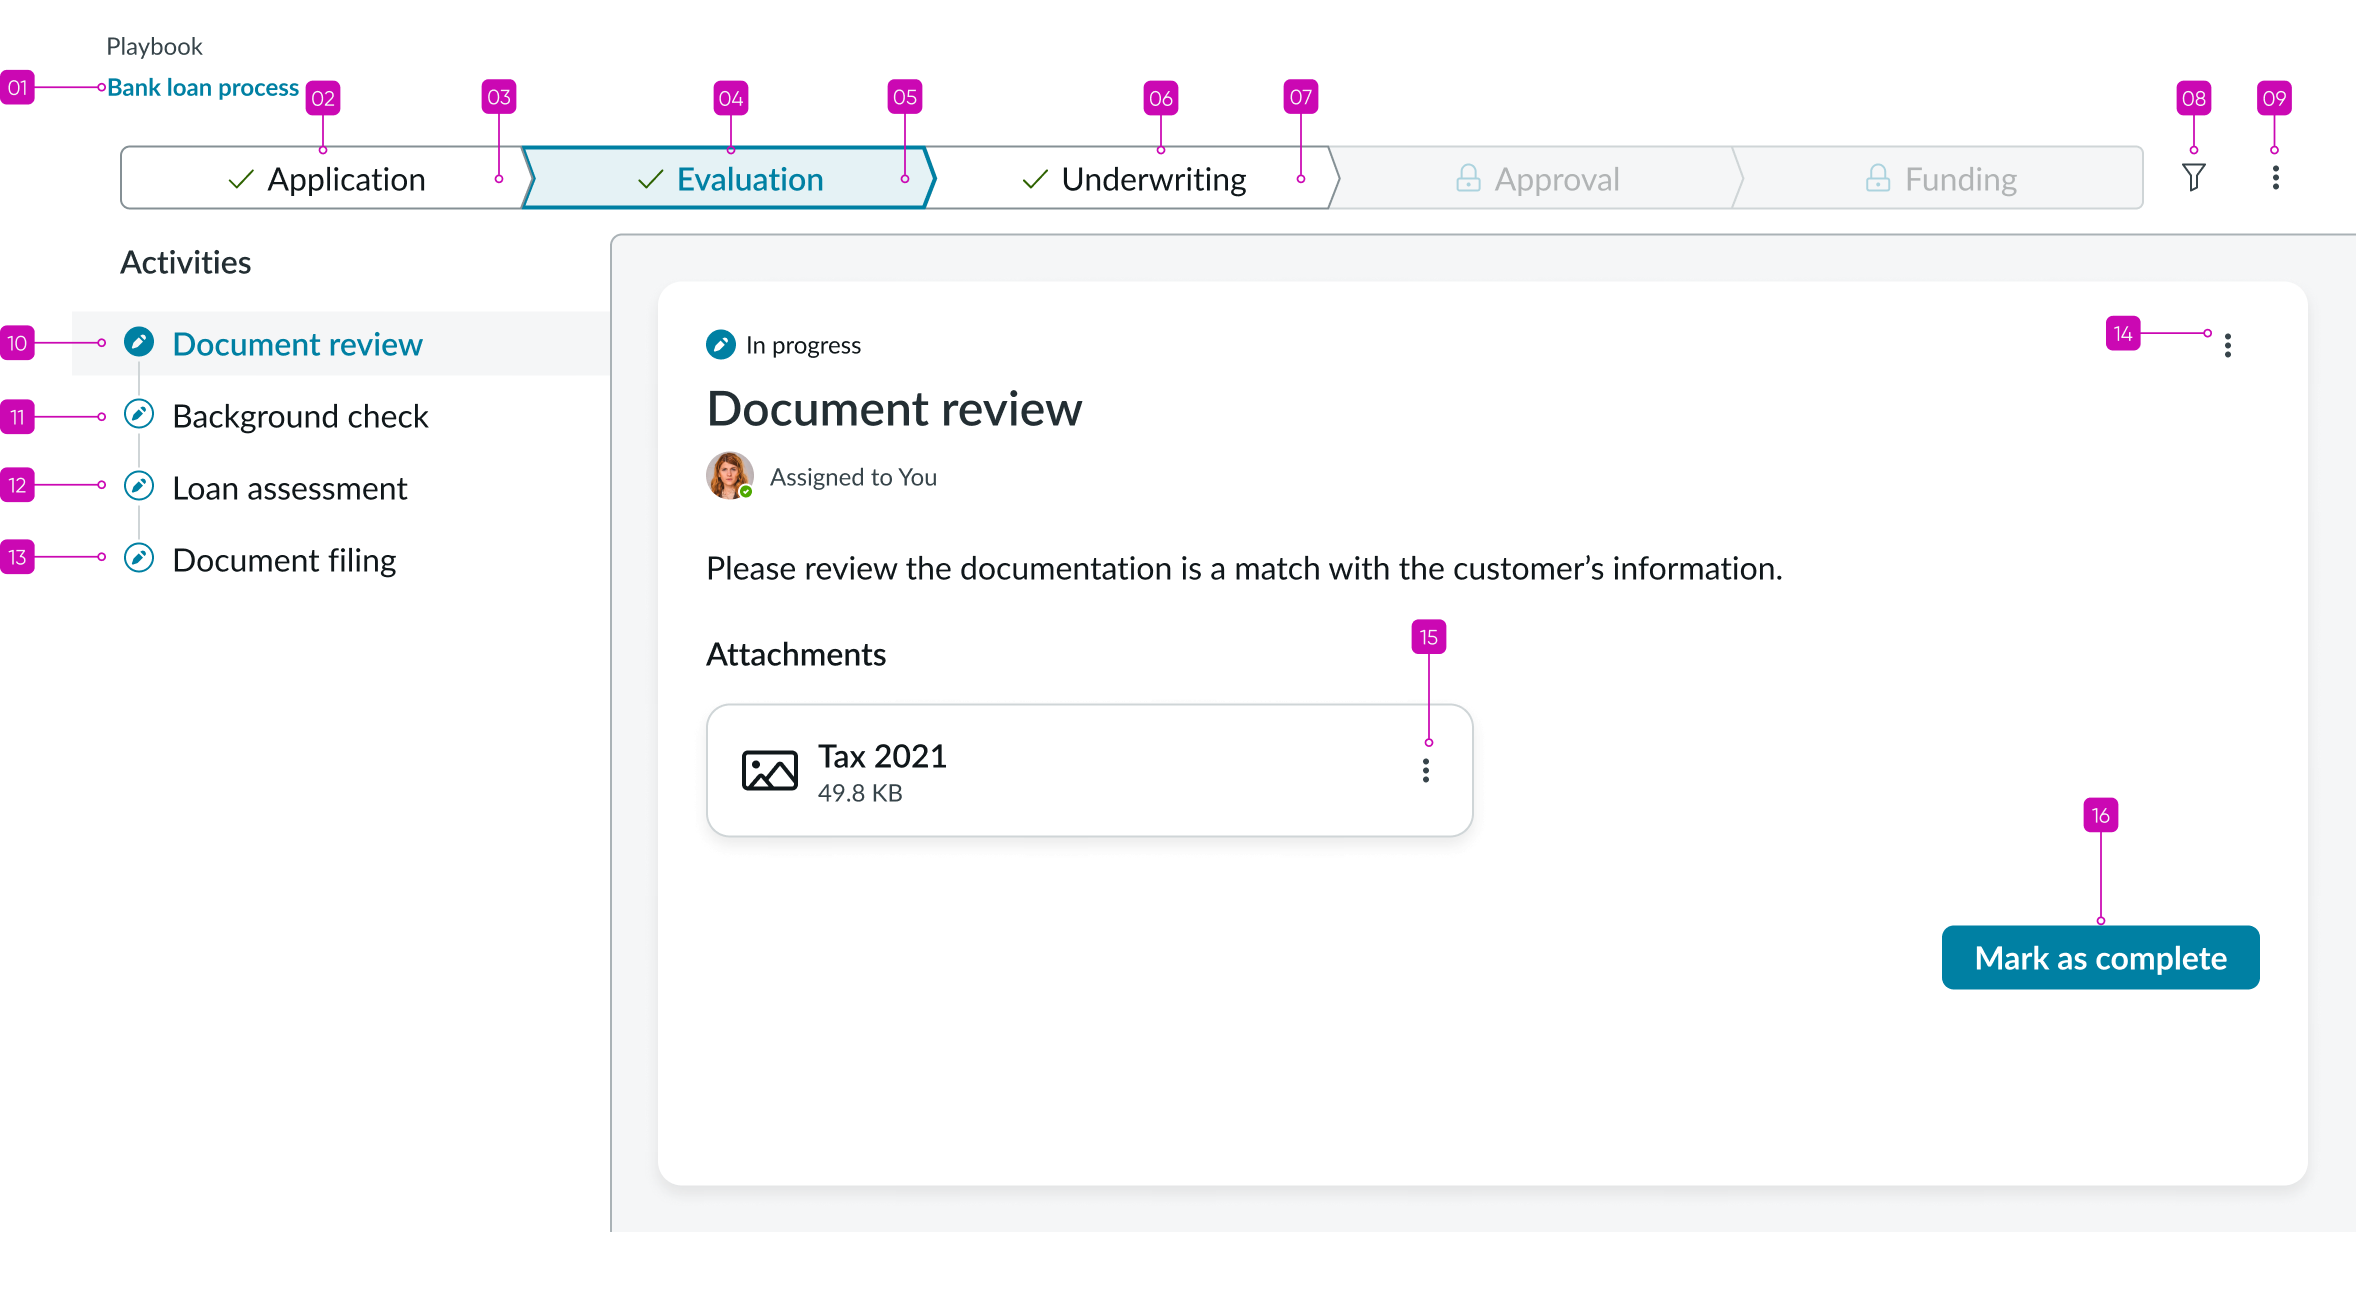Image resolution: width=2356 pixels, height=1312 pixels.
Task: Open the playbook kebab menu beside filter
Action: pos(2275,178)
